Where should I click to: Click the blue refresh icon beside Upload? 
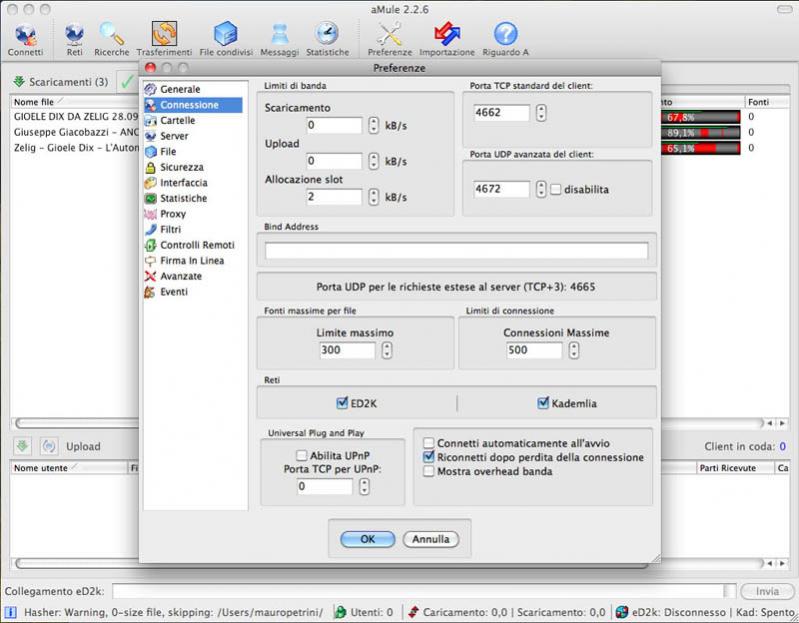point(49,446)
